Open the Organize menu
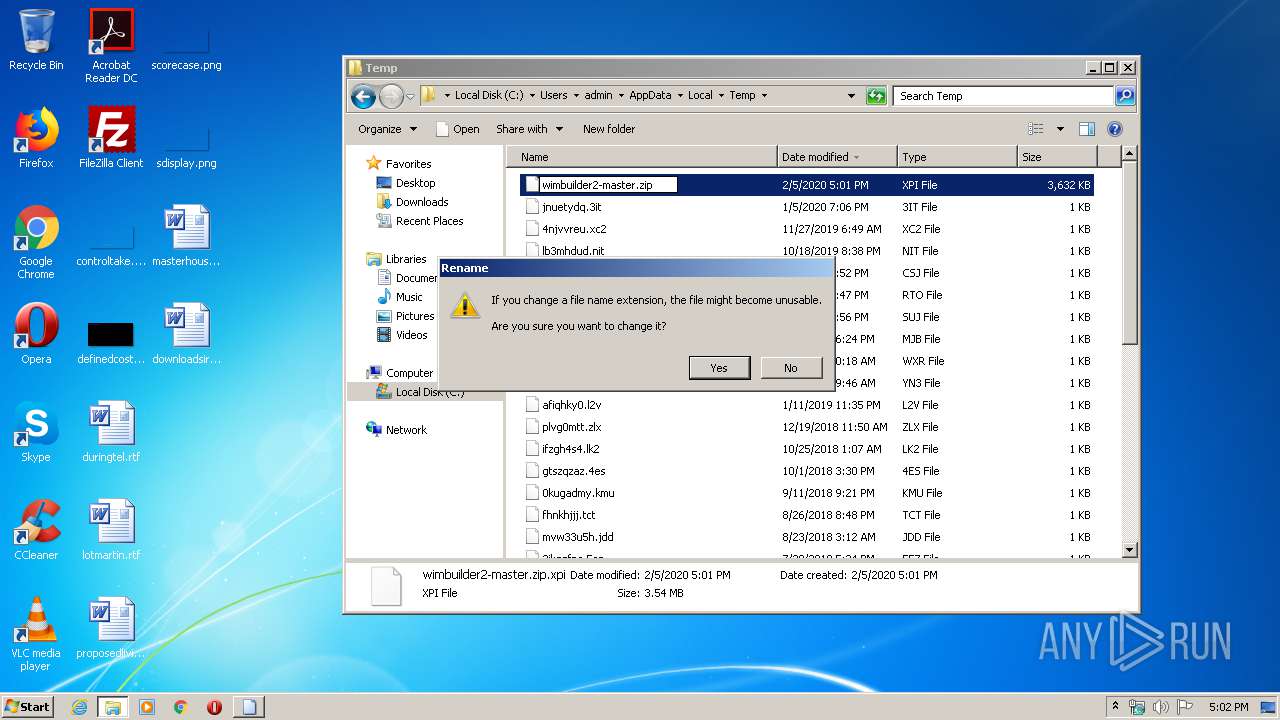 click(386, 129)
